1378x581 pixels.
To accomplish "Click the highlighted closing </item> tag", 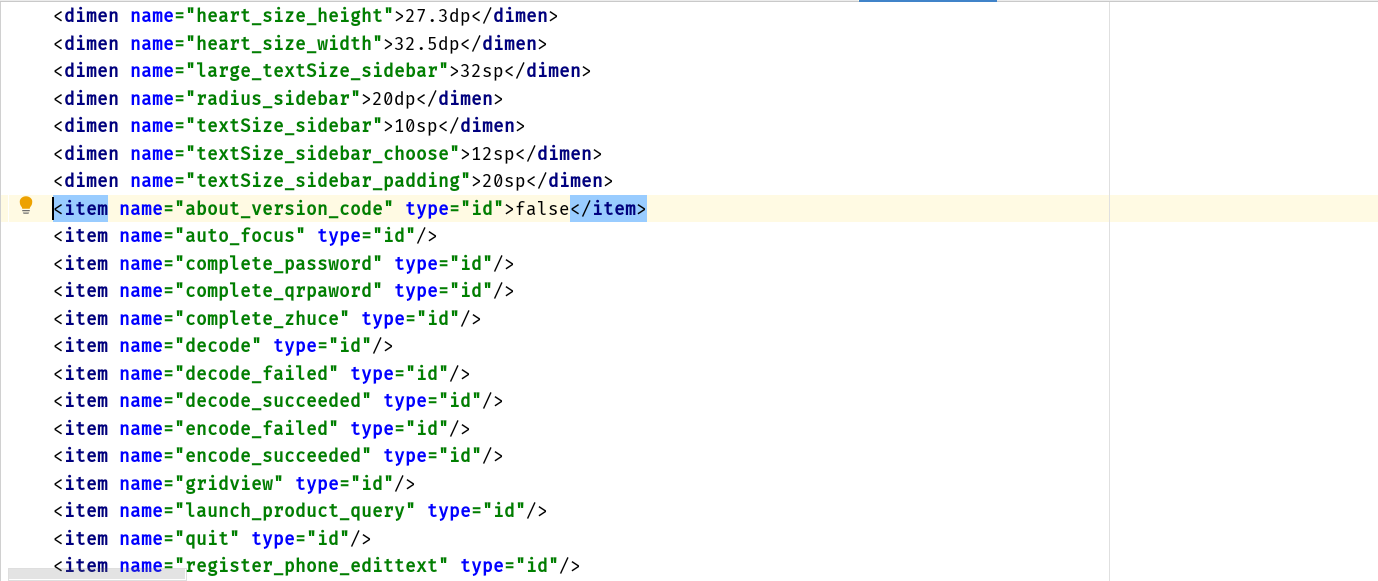I will (609, 209).
